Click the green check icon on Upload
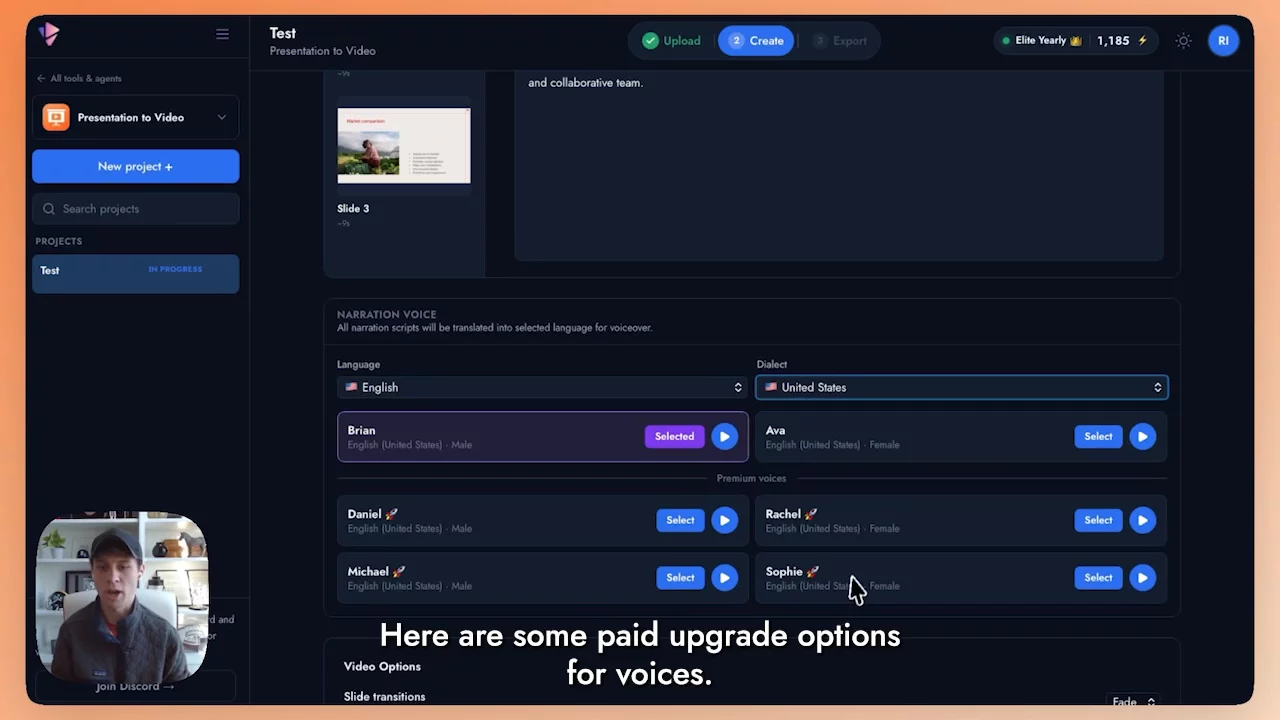1280x720 pixels. 651,41
